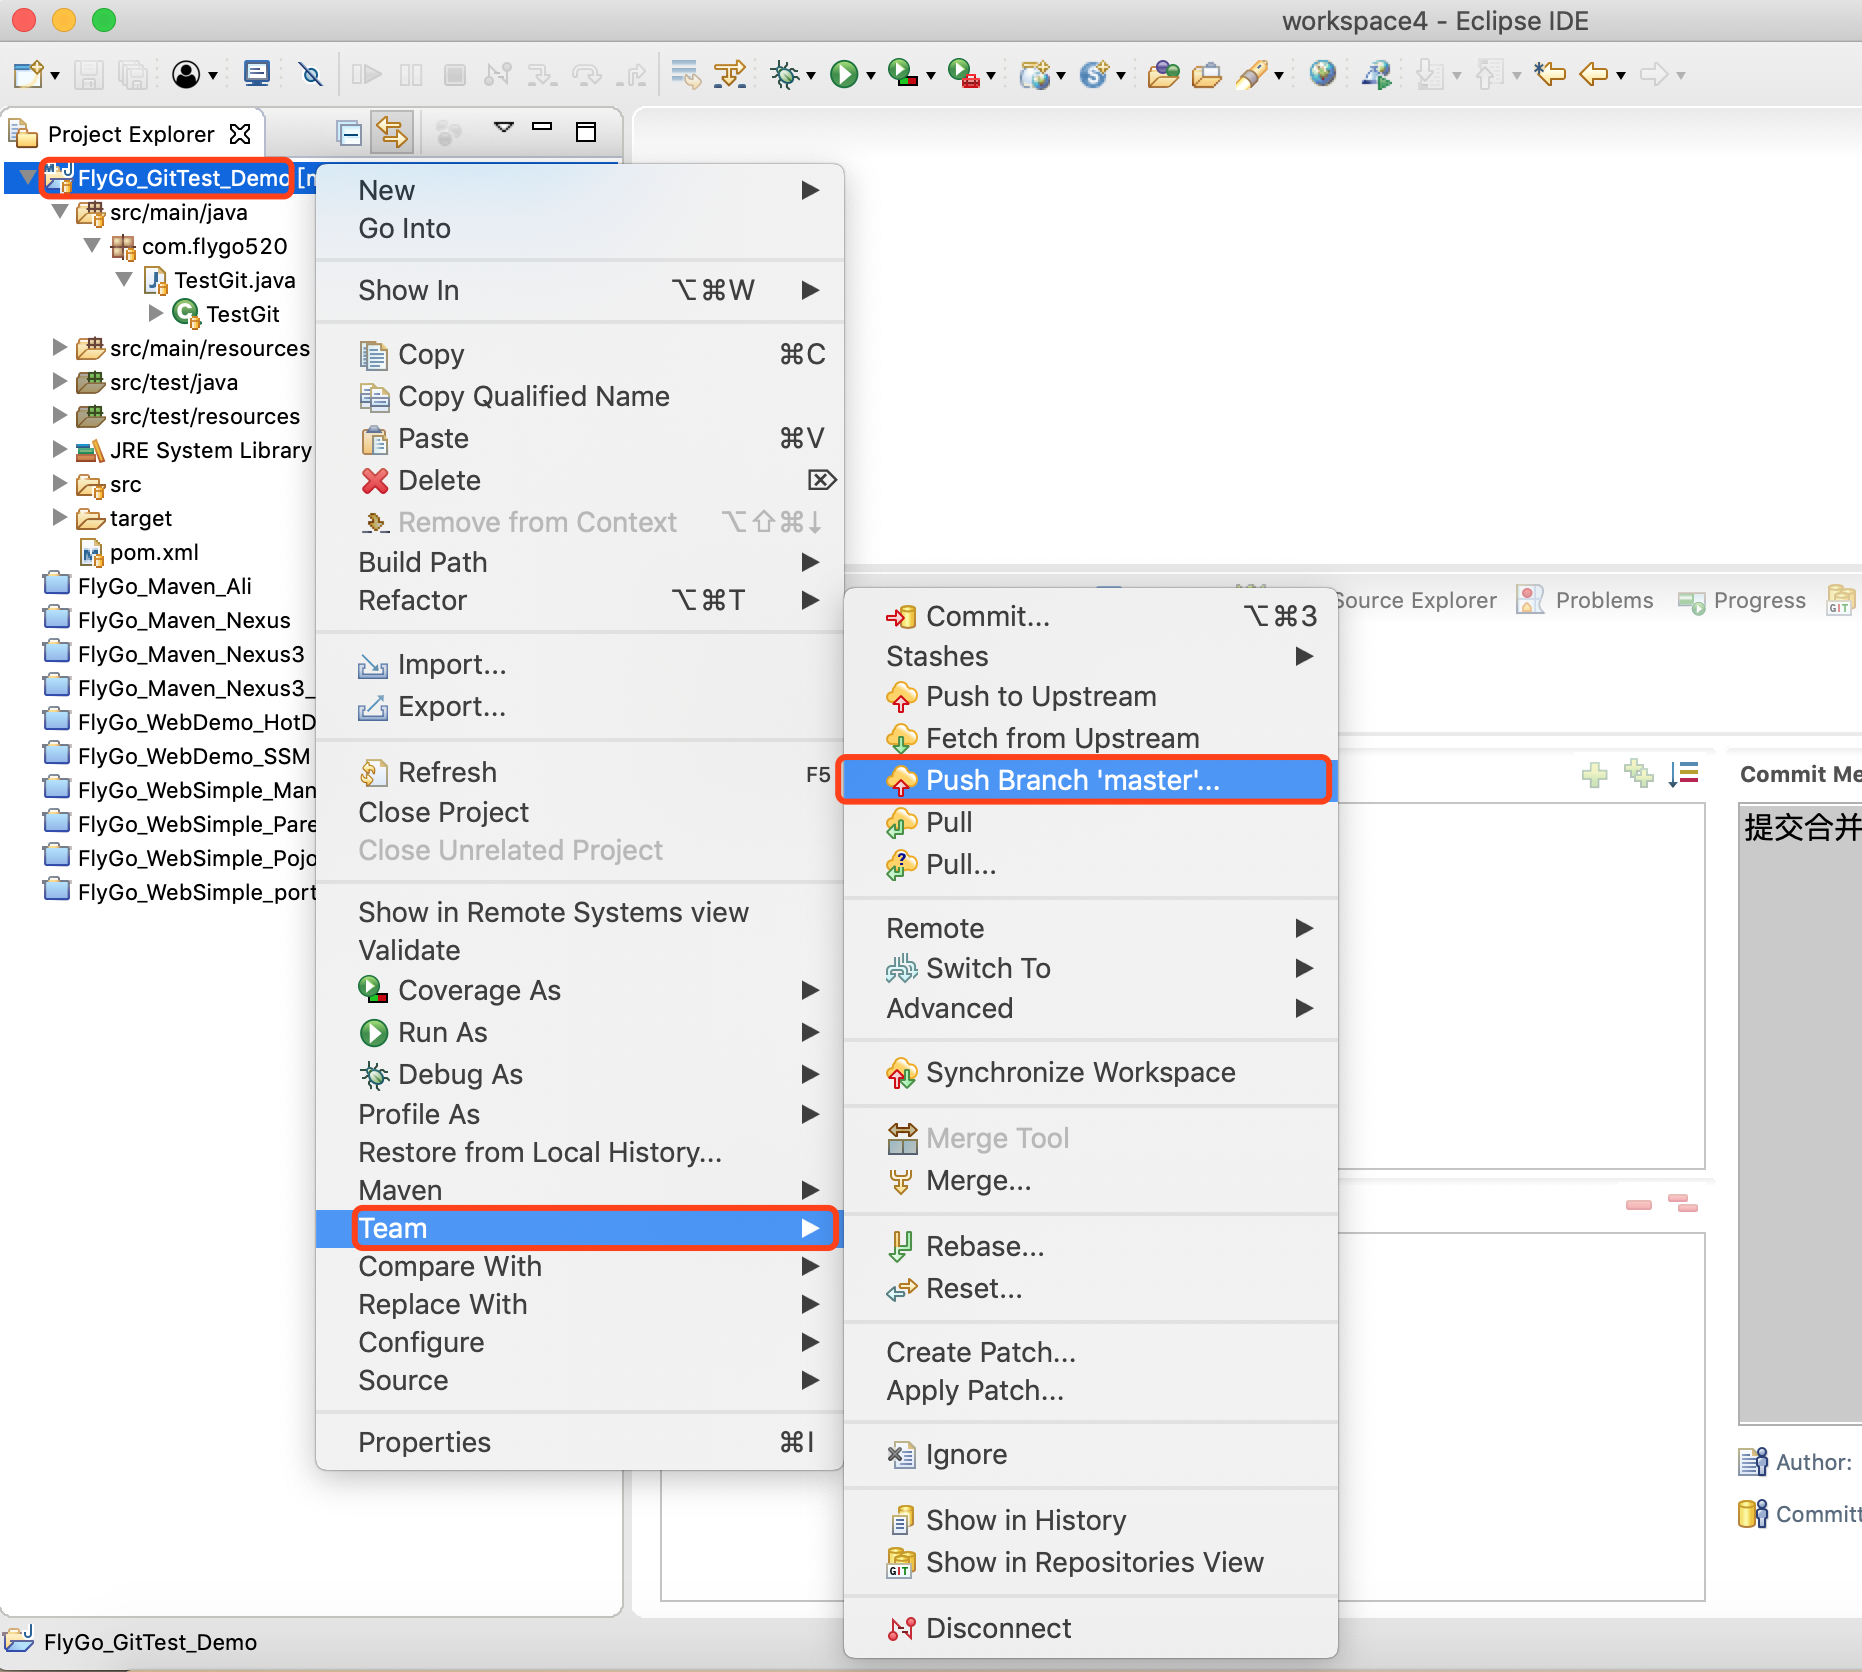This screenshot has height=1672, width=1862.
Task: Click the New wizard toolbar icon
Action: (28, 74)
